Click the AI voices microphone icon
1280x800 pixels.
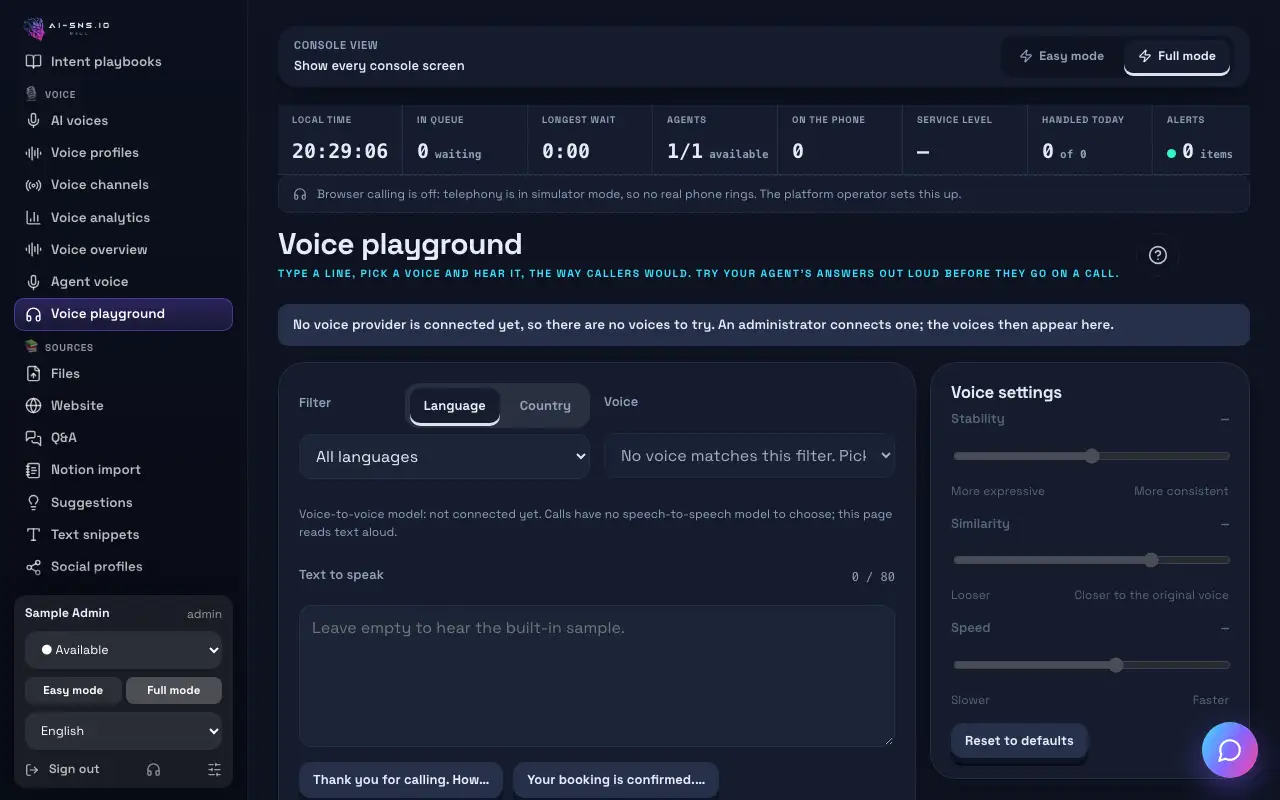click(34, 121)
